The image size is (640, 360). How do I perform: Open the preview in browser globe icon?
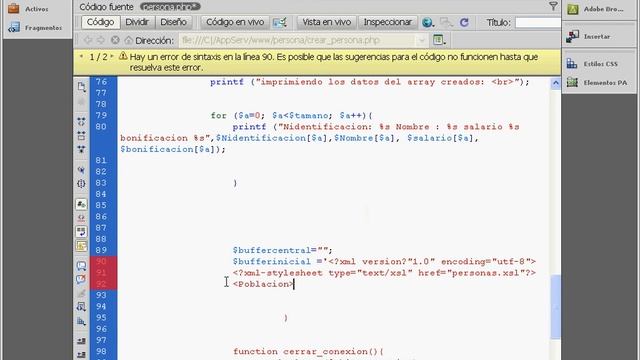point(427,22)
